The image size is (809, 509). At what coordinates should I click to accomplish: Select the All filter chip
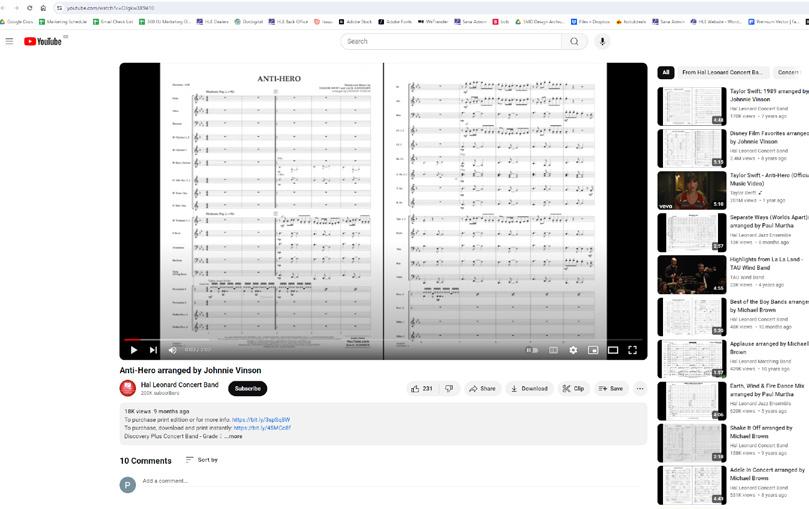(666, 72)
